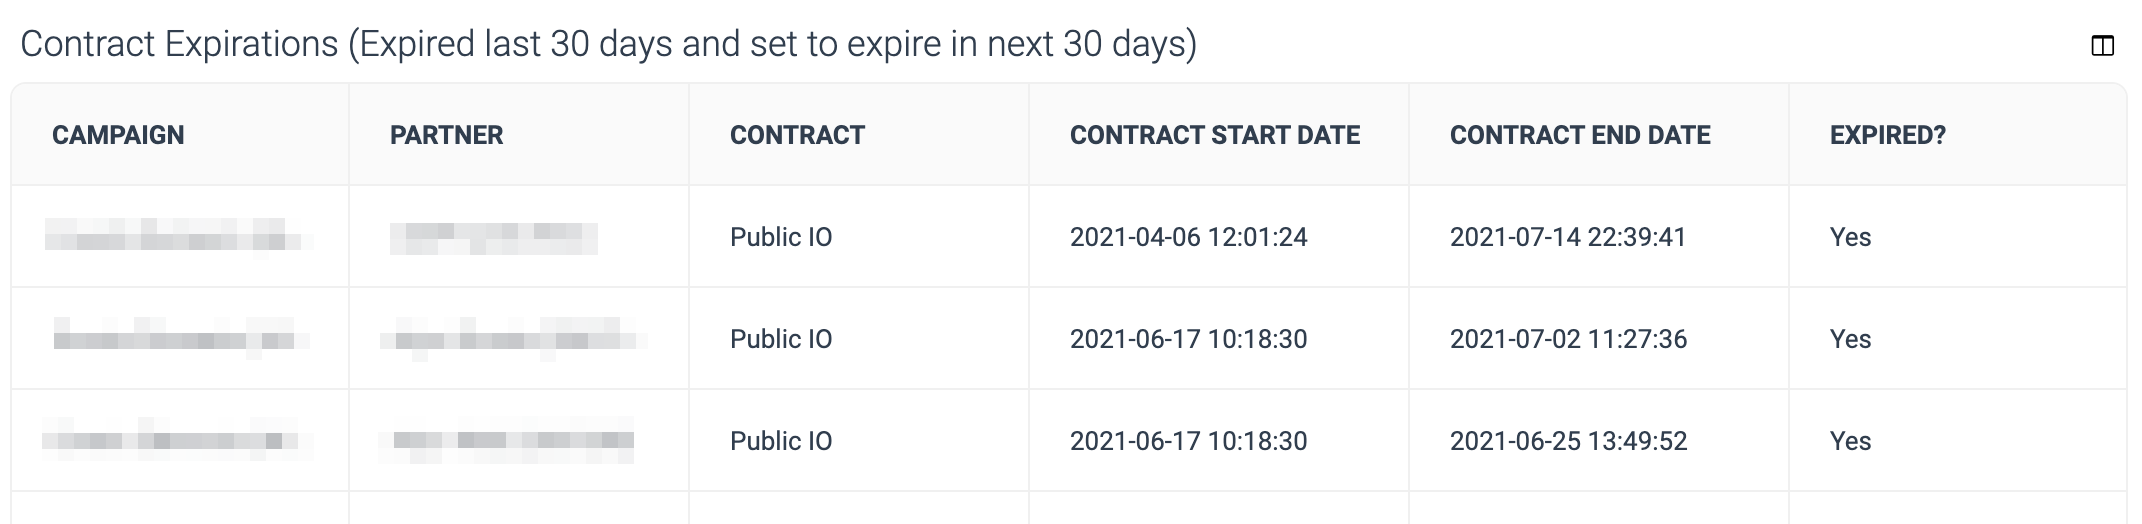Click Yes in the row ending 2021-06-25
2142x524 pixels.
(x=1850, y=441)
